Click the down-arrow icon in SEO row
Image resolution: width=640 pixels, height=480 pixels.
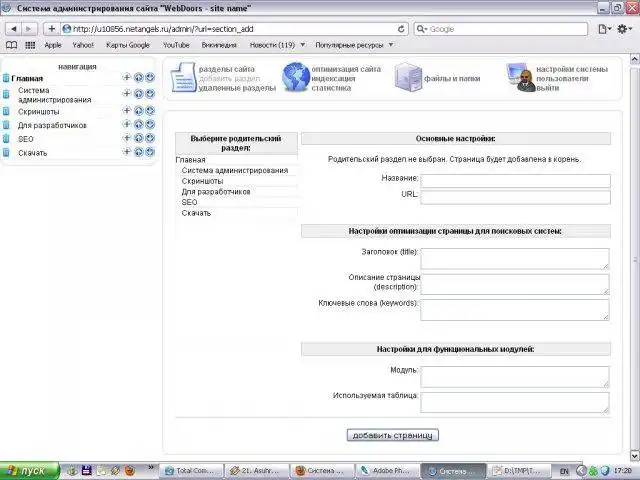[x=150, y=138]
